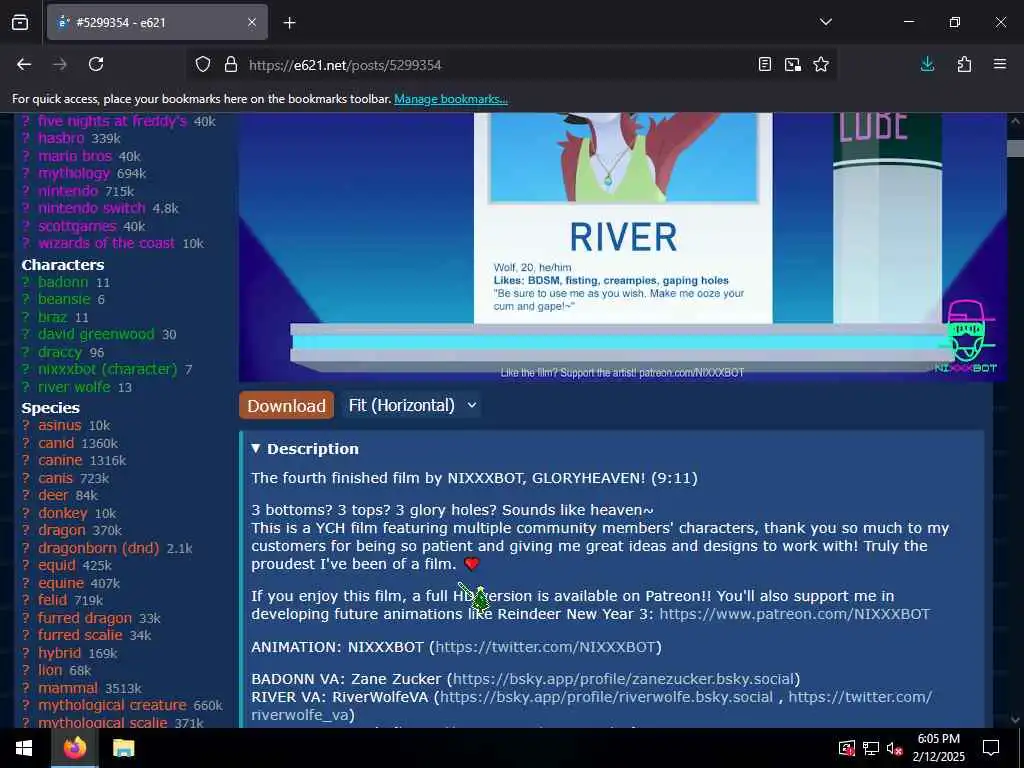1024x768 pixels.
Task: Click the mammal species tag
Action: click(x=67, y=688)
